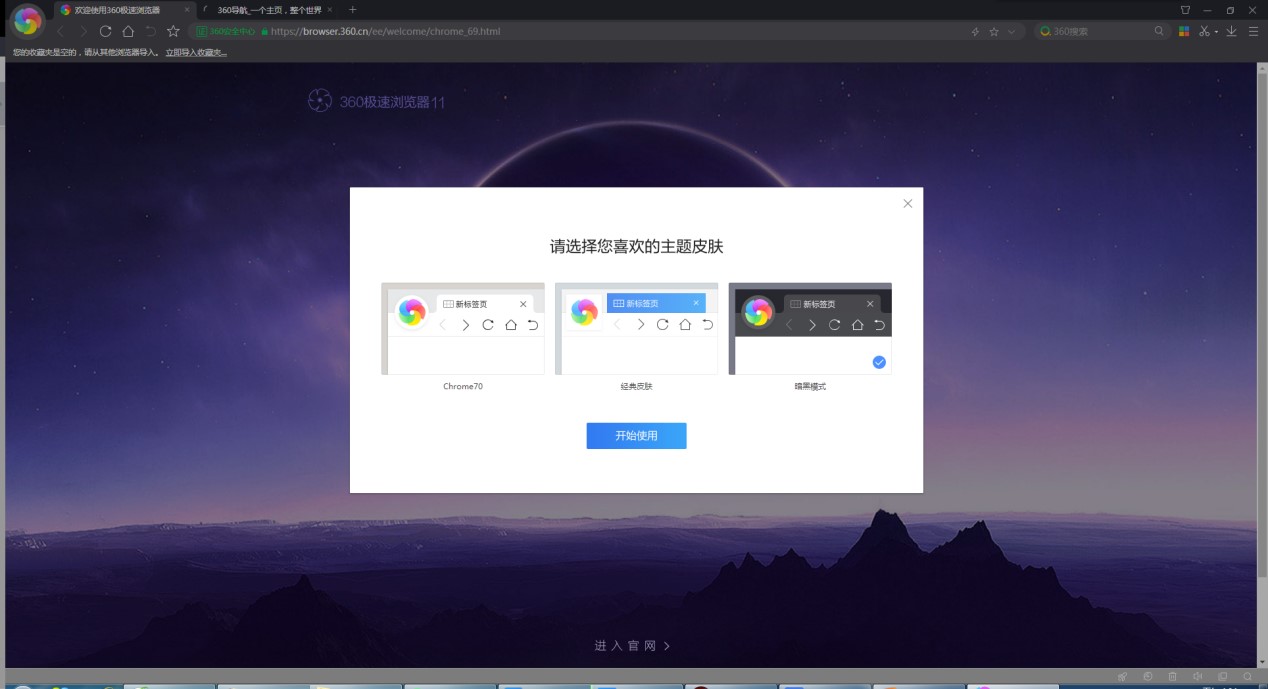Viewport: 1268px width, 689px height.
Task: Expand the bookmark chevron next to the star
Action: 1010,31
